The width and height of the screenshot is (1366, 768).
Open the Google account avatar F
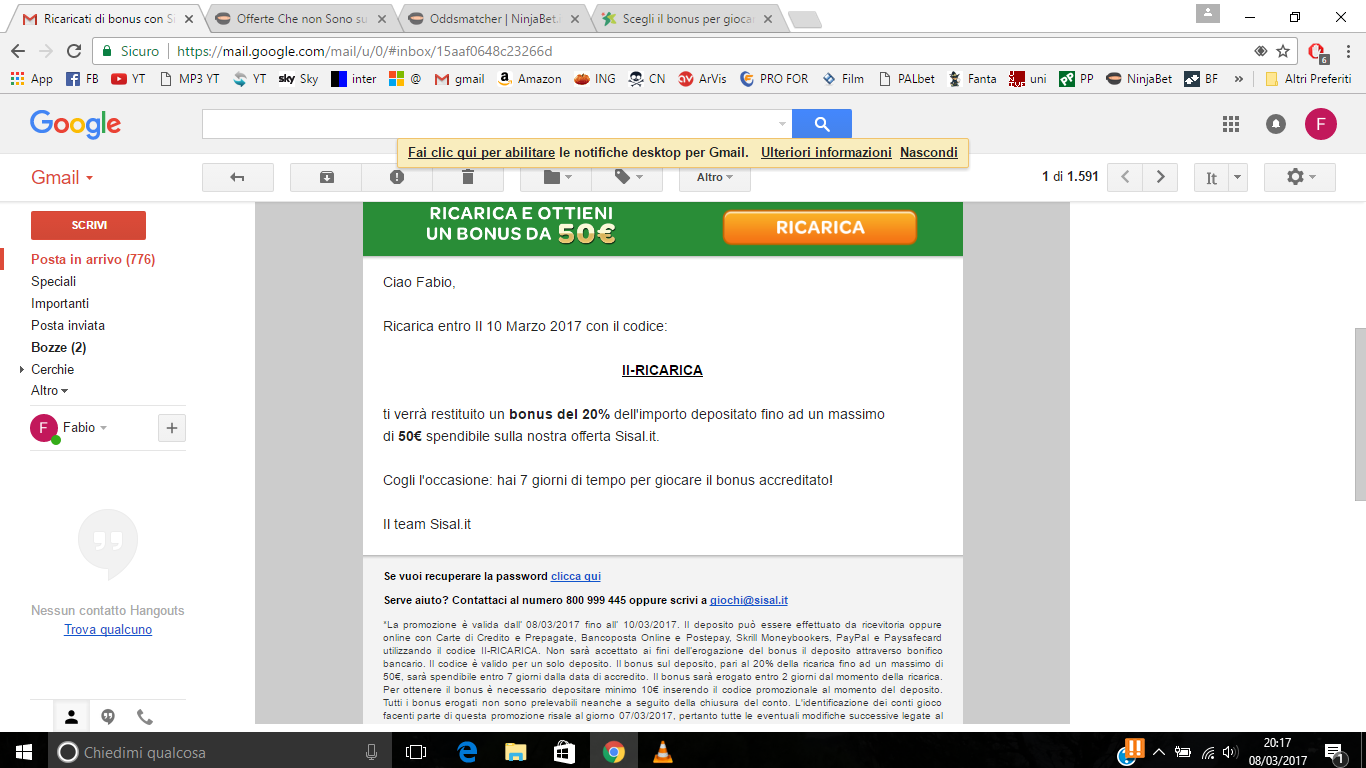click(x=1320, y=124)
